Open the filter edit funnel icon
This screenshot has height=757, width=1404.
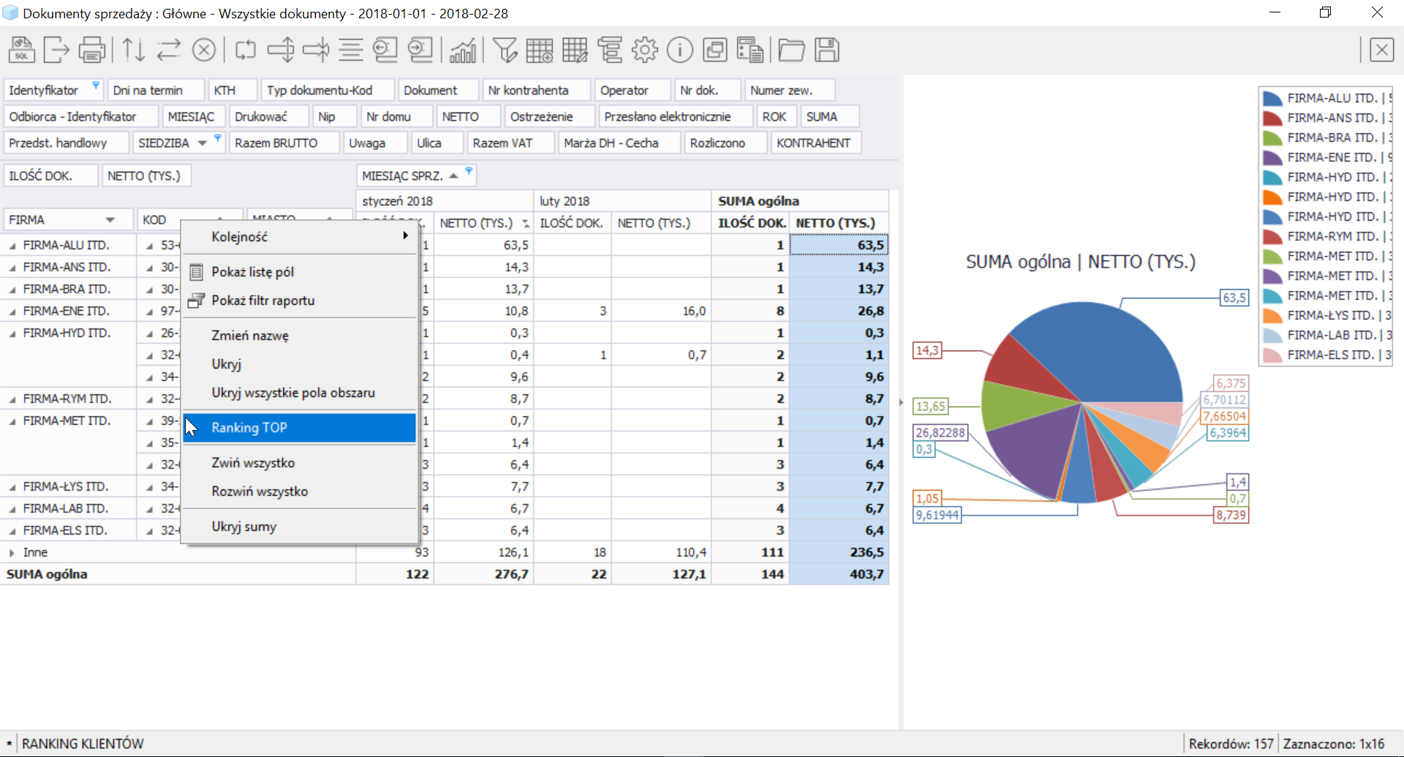tap(505, 50)
